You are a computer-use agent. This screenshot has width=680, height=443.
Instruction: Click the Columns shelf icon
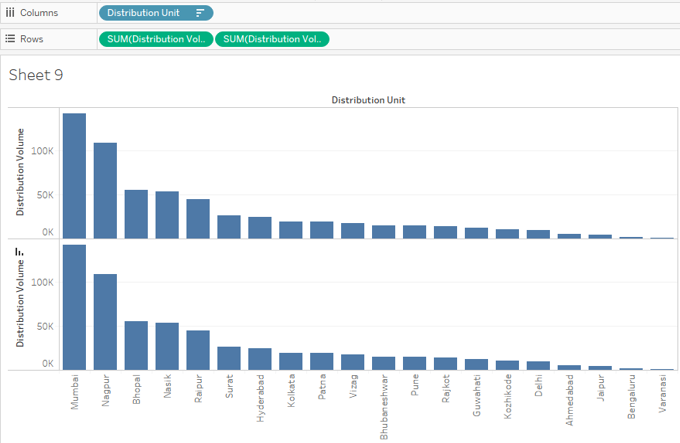(10, 13)
